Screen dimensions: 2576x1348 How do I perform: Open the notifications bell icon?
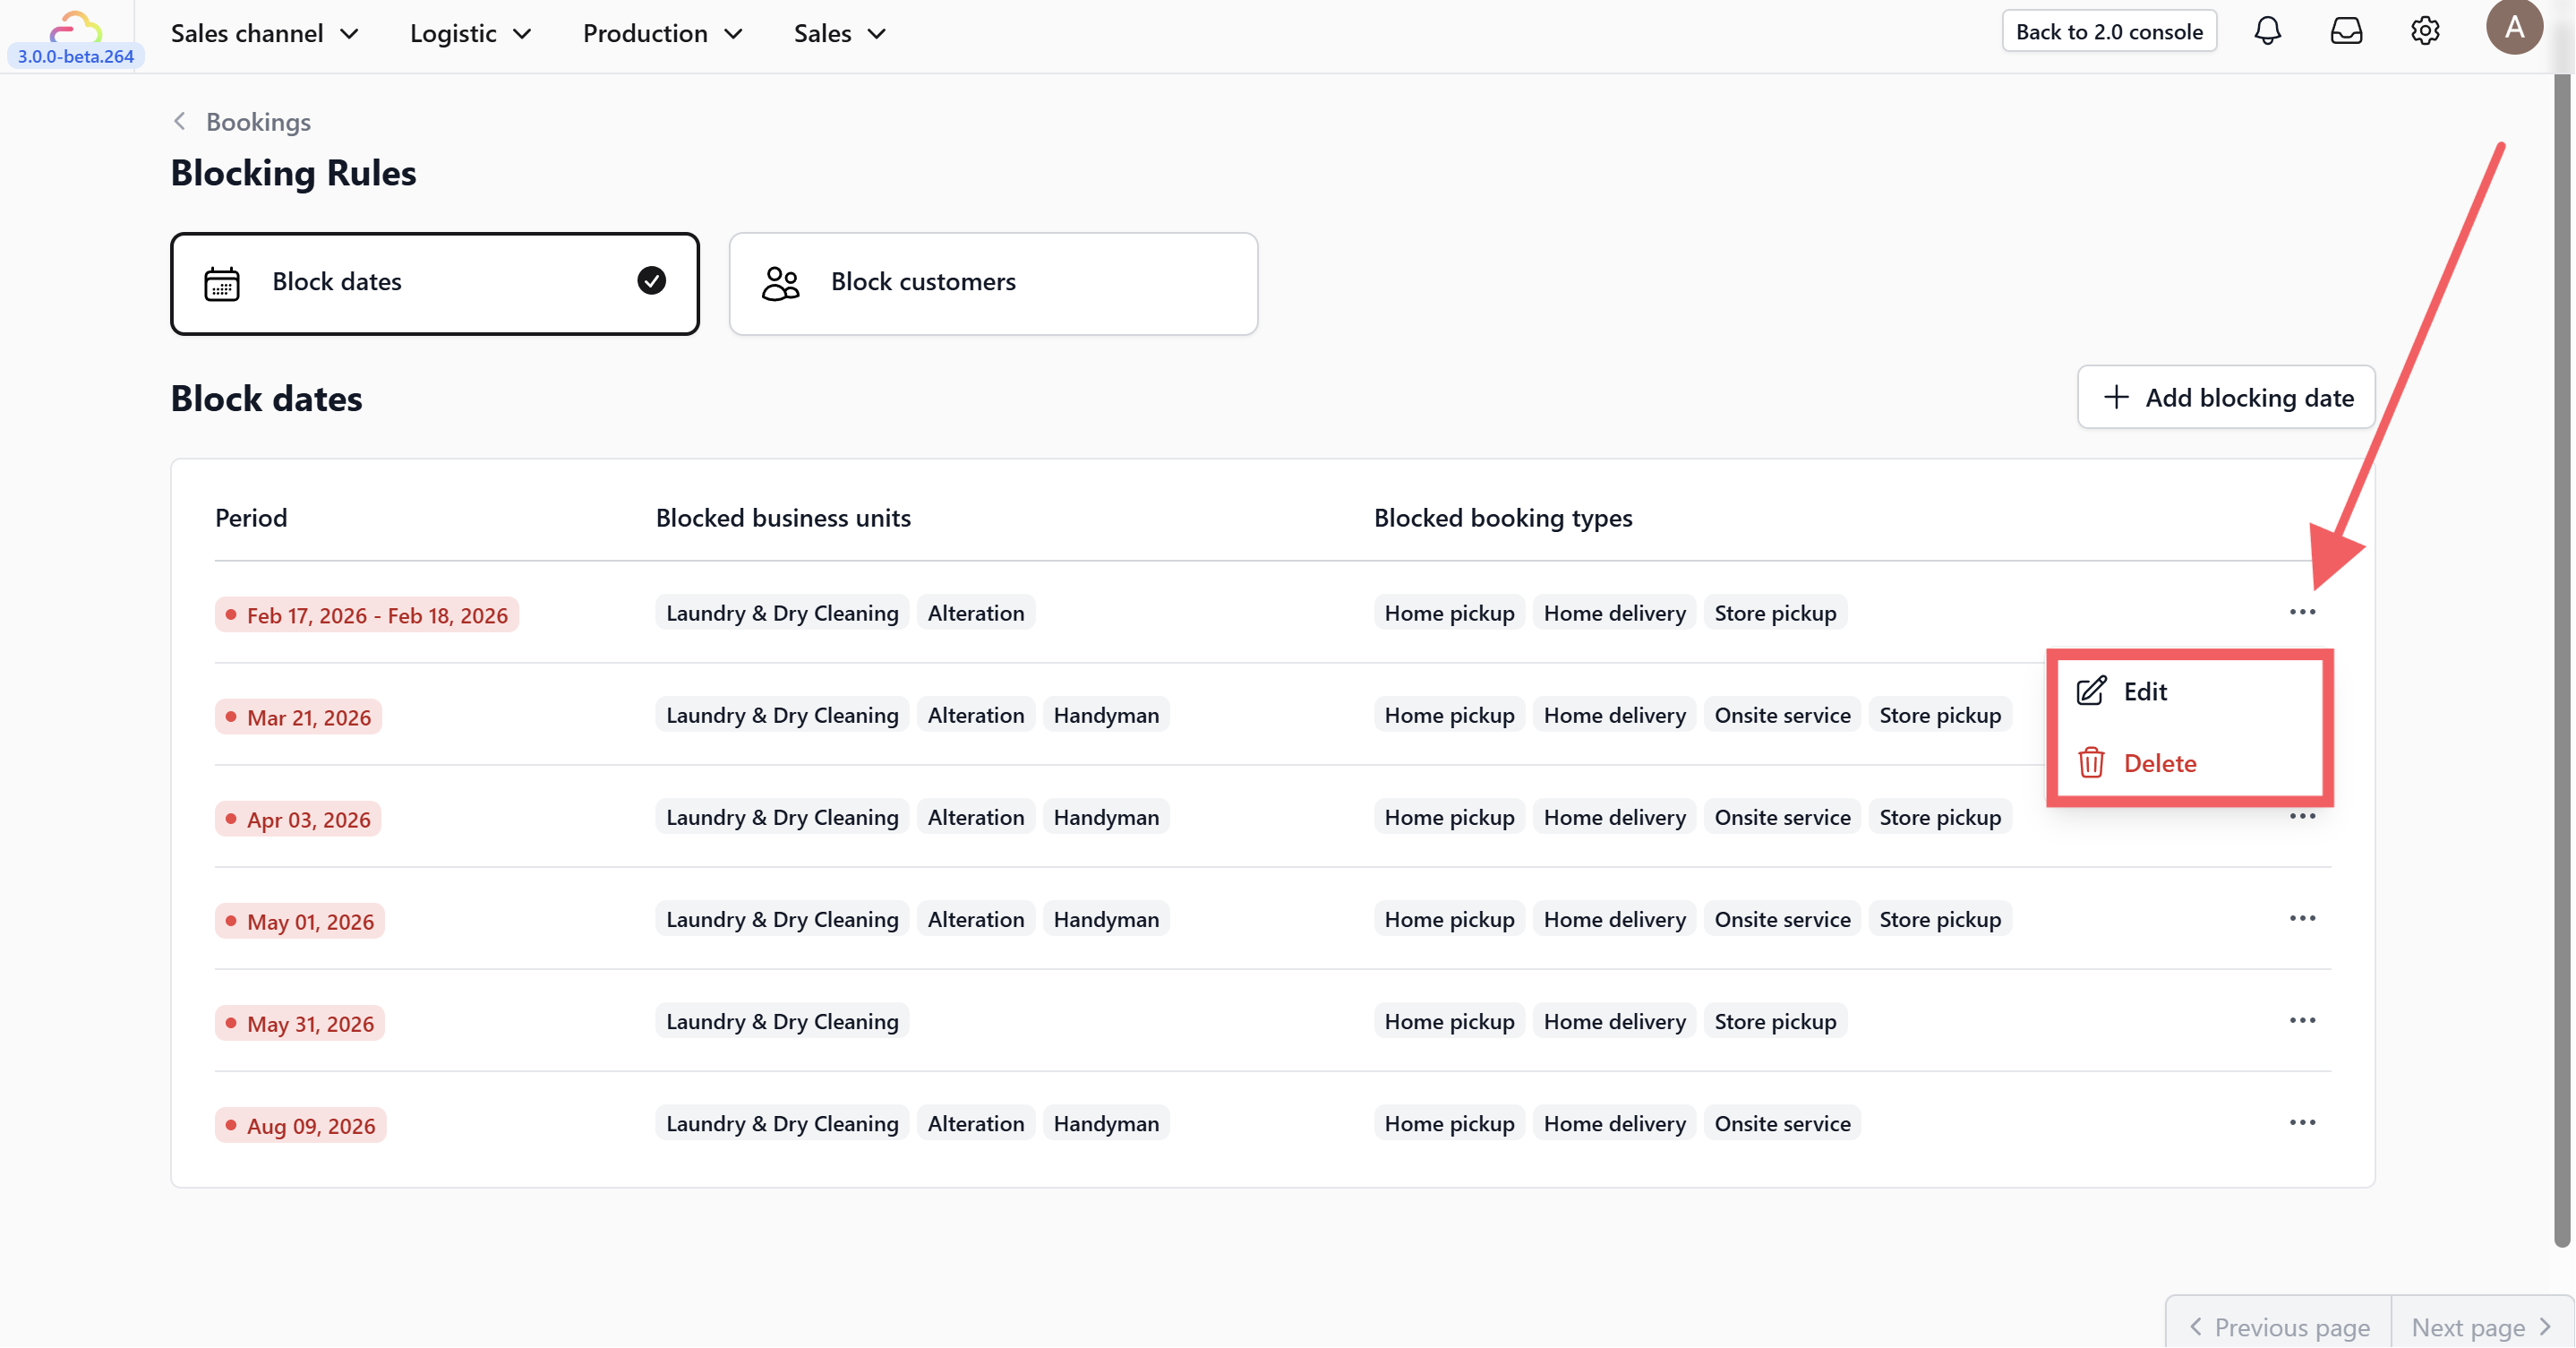point(2267,31)
